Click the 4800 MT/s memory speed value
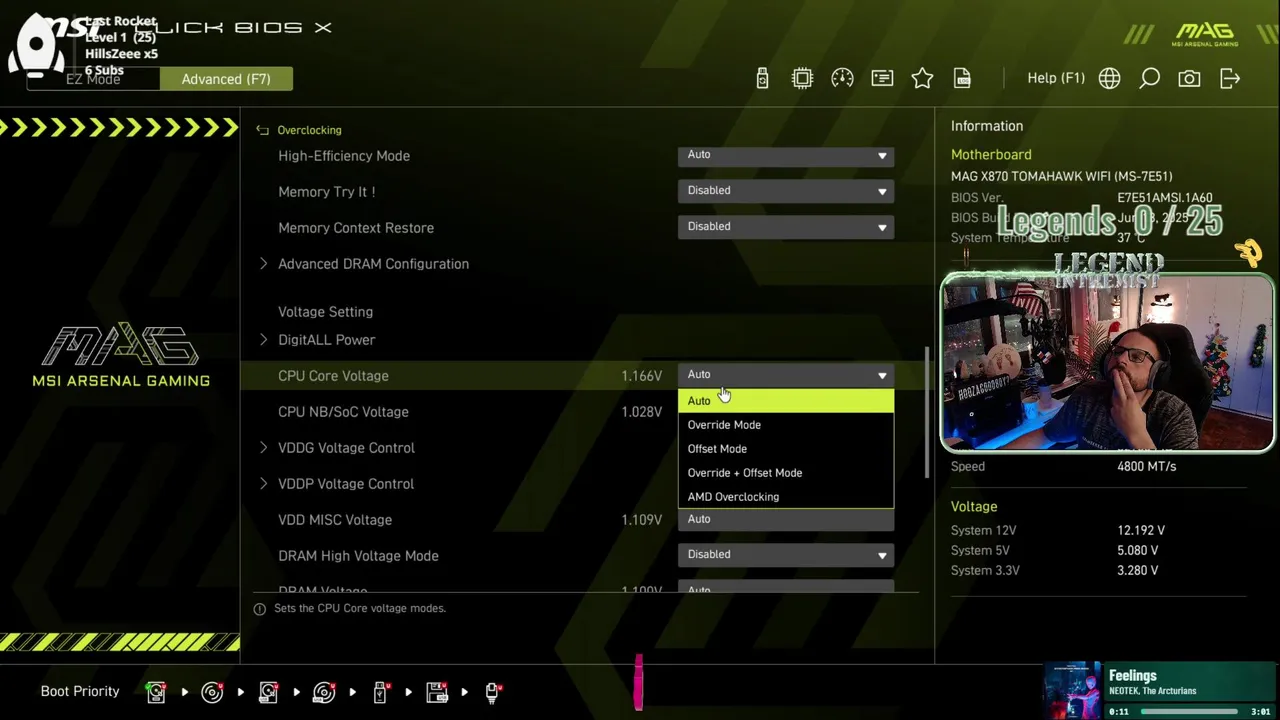Image resolution: width=1280 pixels, height=720 pixels. pos(1146,467)
